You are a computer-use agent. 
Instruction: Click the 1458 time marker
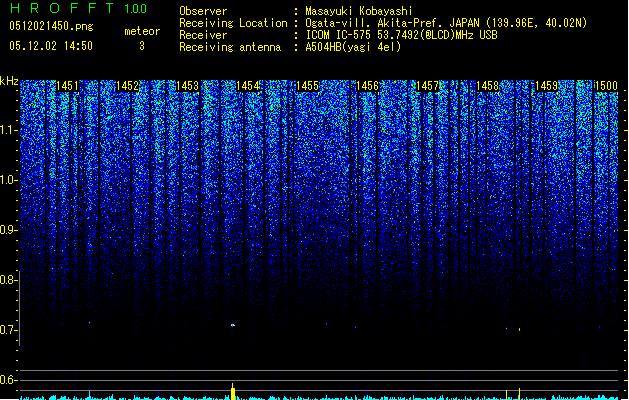click(x=487, y=86)
